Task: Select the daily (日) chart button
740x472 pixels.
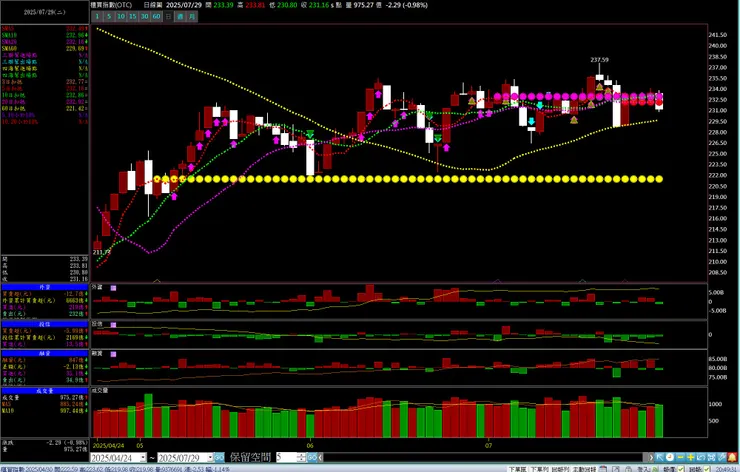Action: [168, 17]
